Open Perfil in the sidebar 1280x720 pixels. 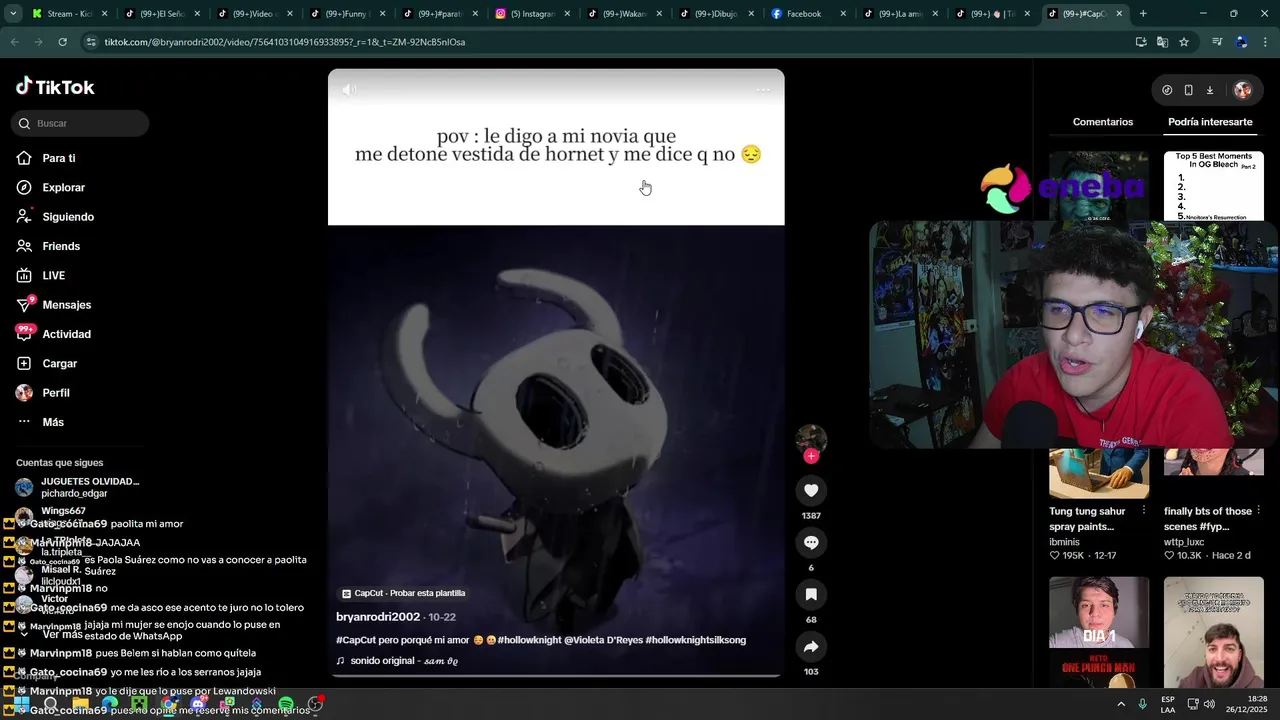tap(55, 393)
